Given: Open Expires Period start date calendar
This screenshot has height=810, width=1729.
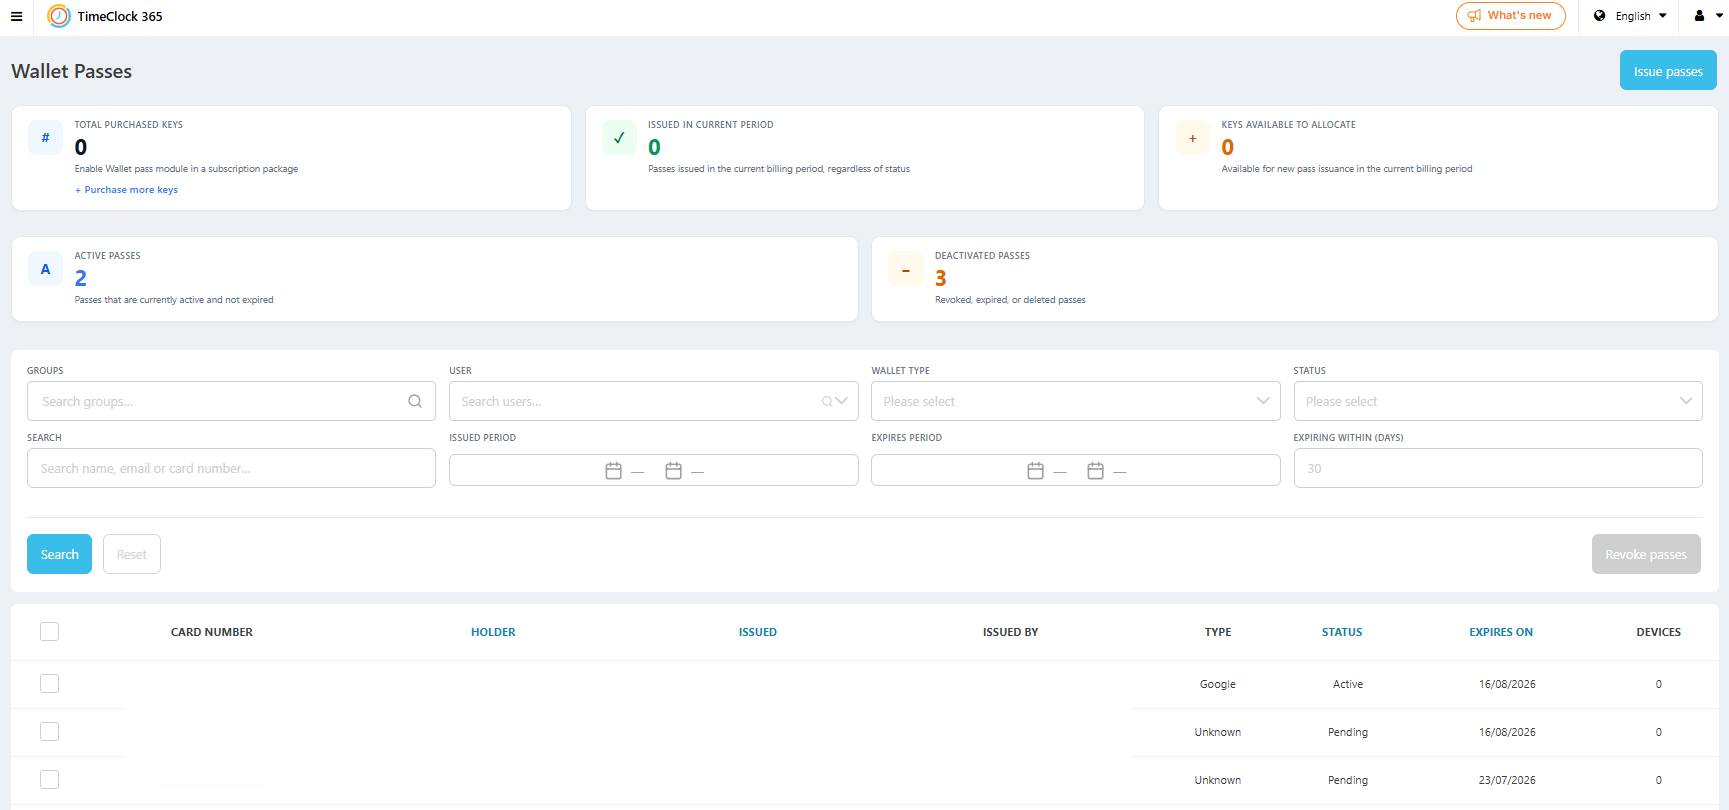Looking at the screenshot, I should click(1036, 471).
